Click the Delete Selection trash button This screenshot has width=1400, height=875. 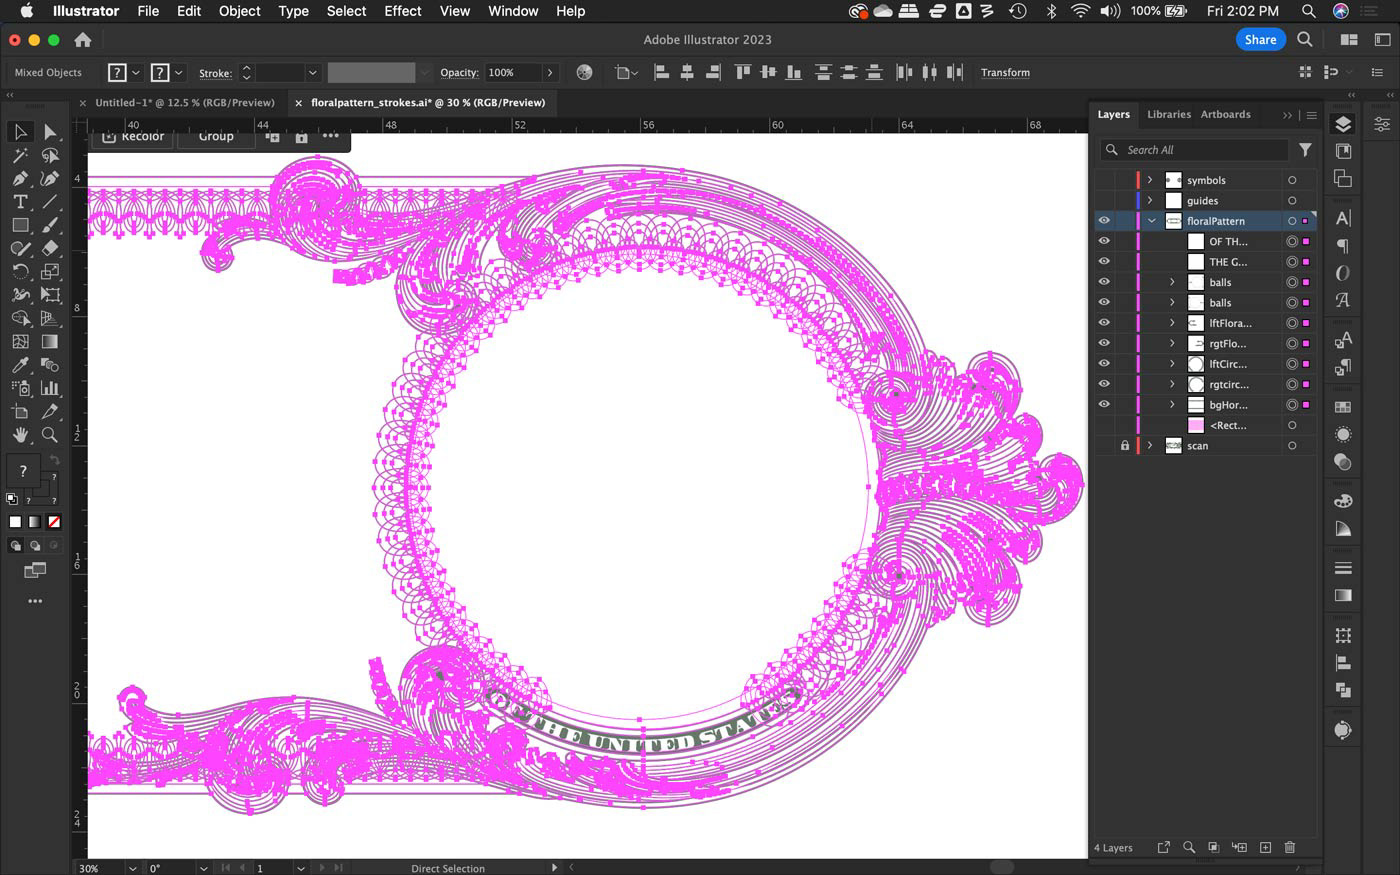click(x=1290, y=847)
